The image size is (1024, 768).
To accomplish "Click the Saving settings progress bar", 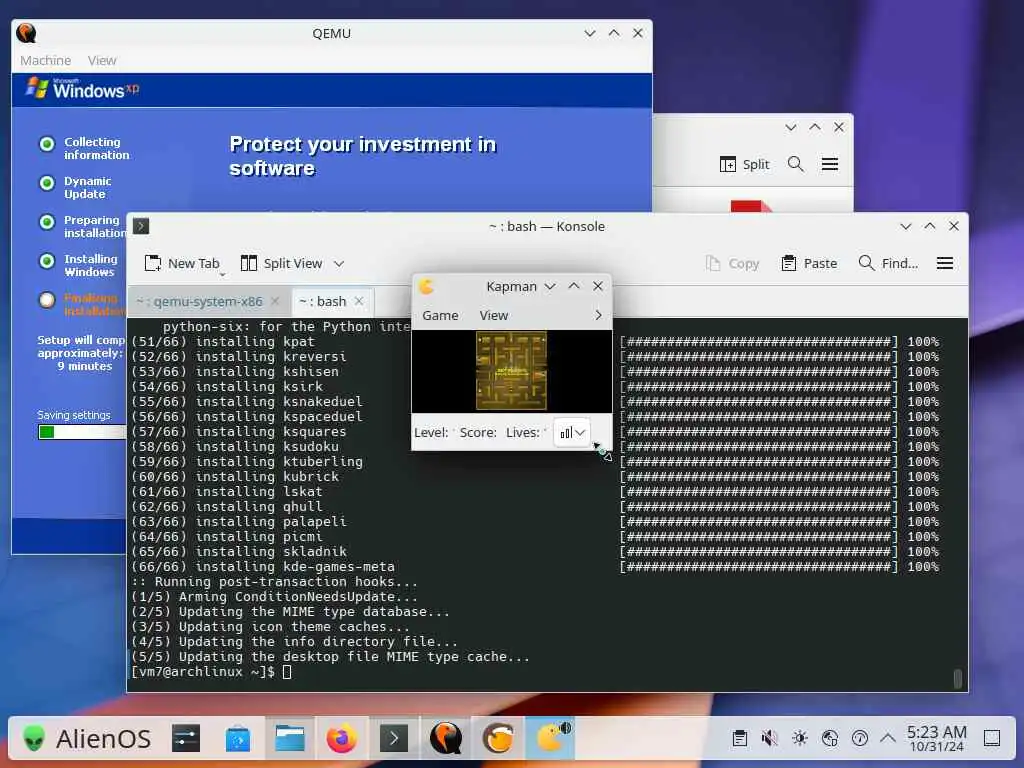I will tap(82, 432).
